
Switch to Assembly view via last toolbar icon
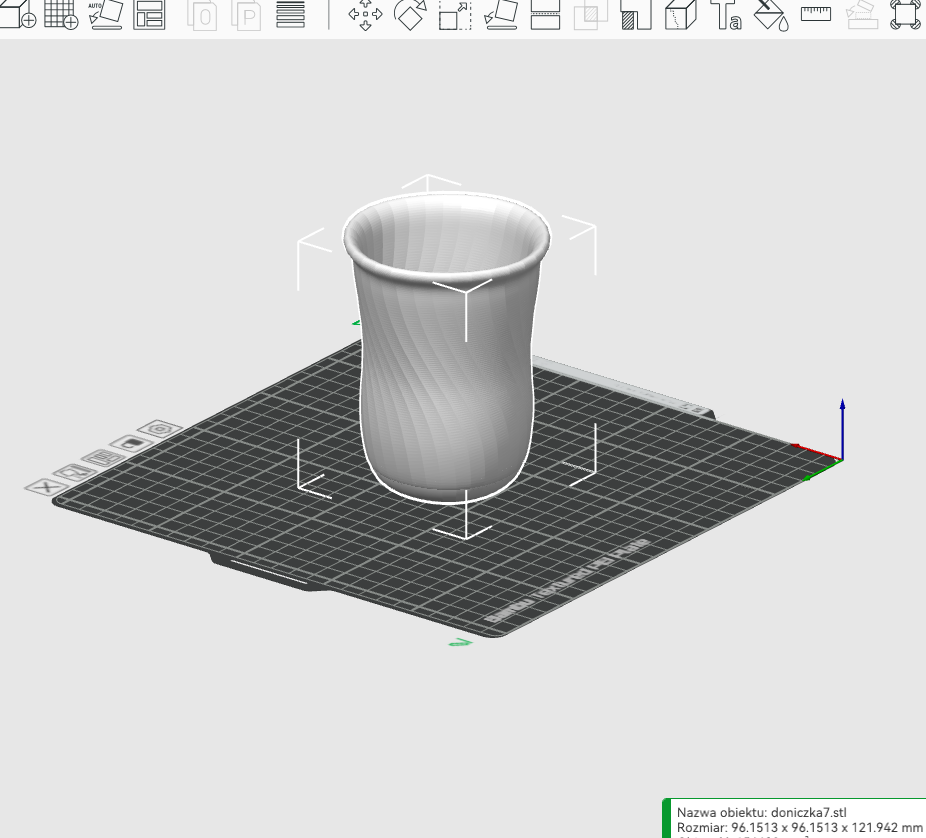(x=907, y=14)
